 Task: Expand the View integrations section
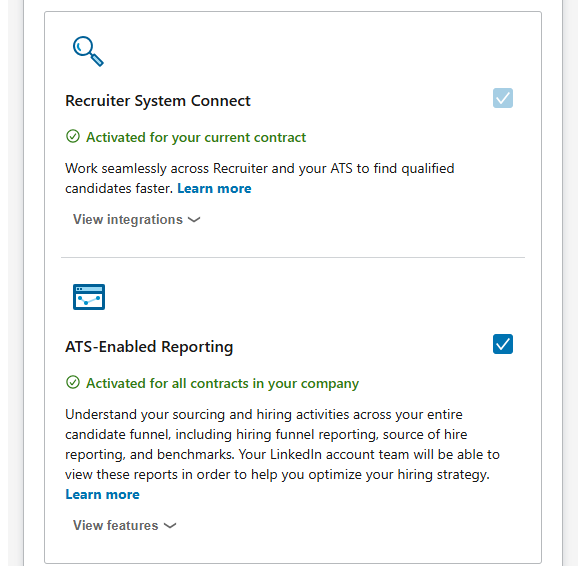tap(137, 220)
